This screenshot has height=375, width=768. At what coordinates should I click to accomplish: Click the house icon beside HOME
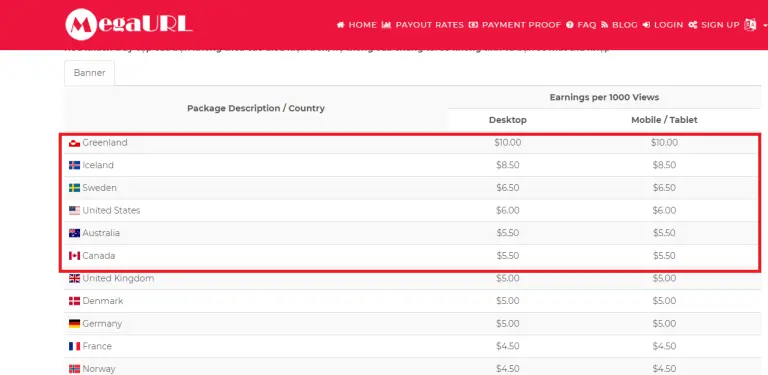pyautogui.click(x=341, y=25)
